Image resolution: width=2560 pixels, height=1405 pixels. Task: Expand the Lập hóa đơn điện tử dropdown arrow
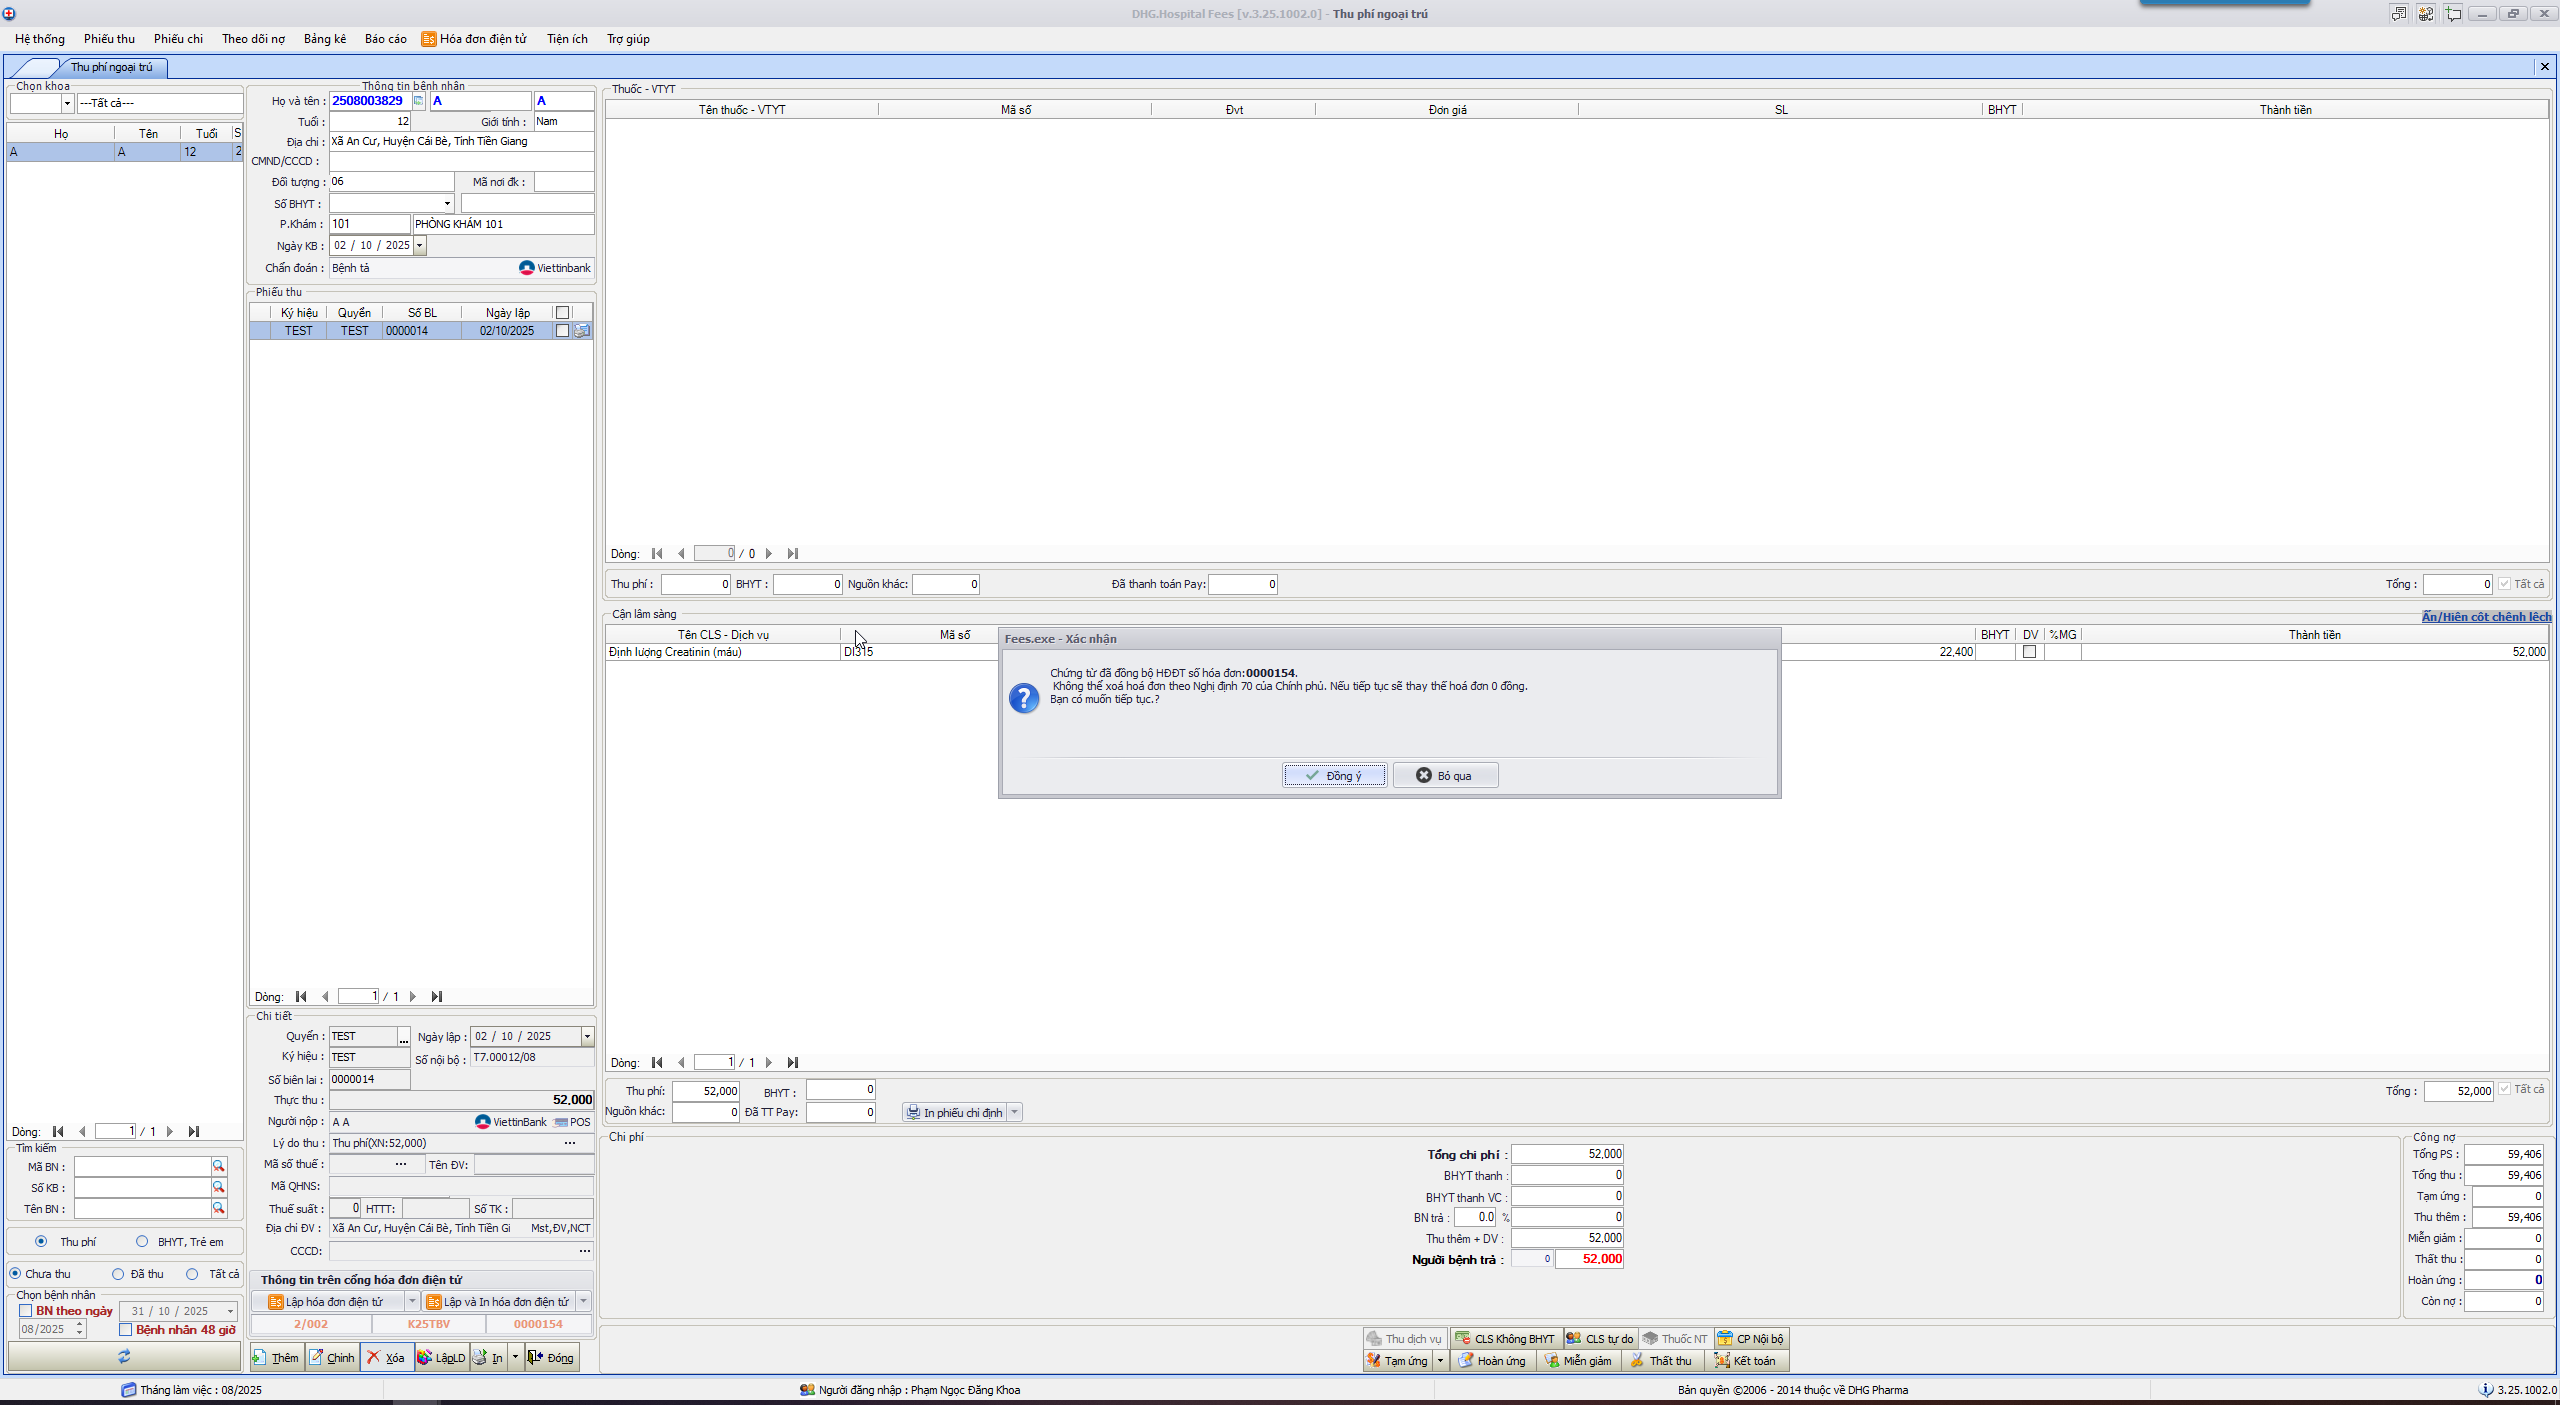tap(412, 1301)
